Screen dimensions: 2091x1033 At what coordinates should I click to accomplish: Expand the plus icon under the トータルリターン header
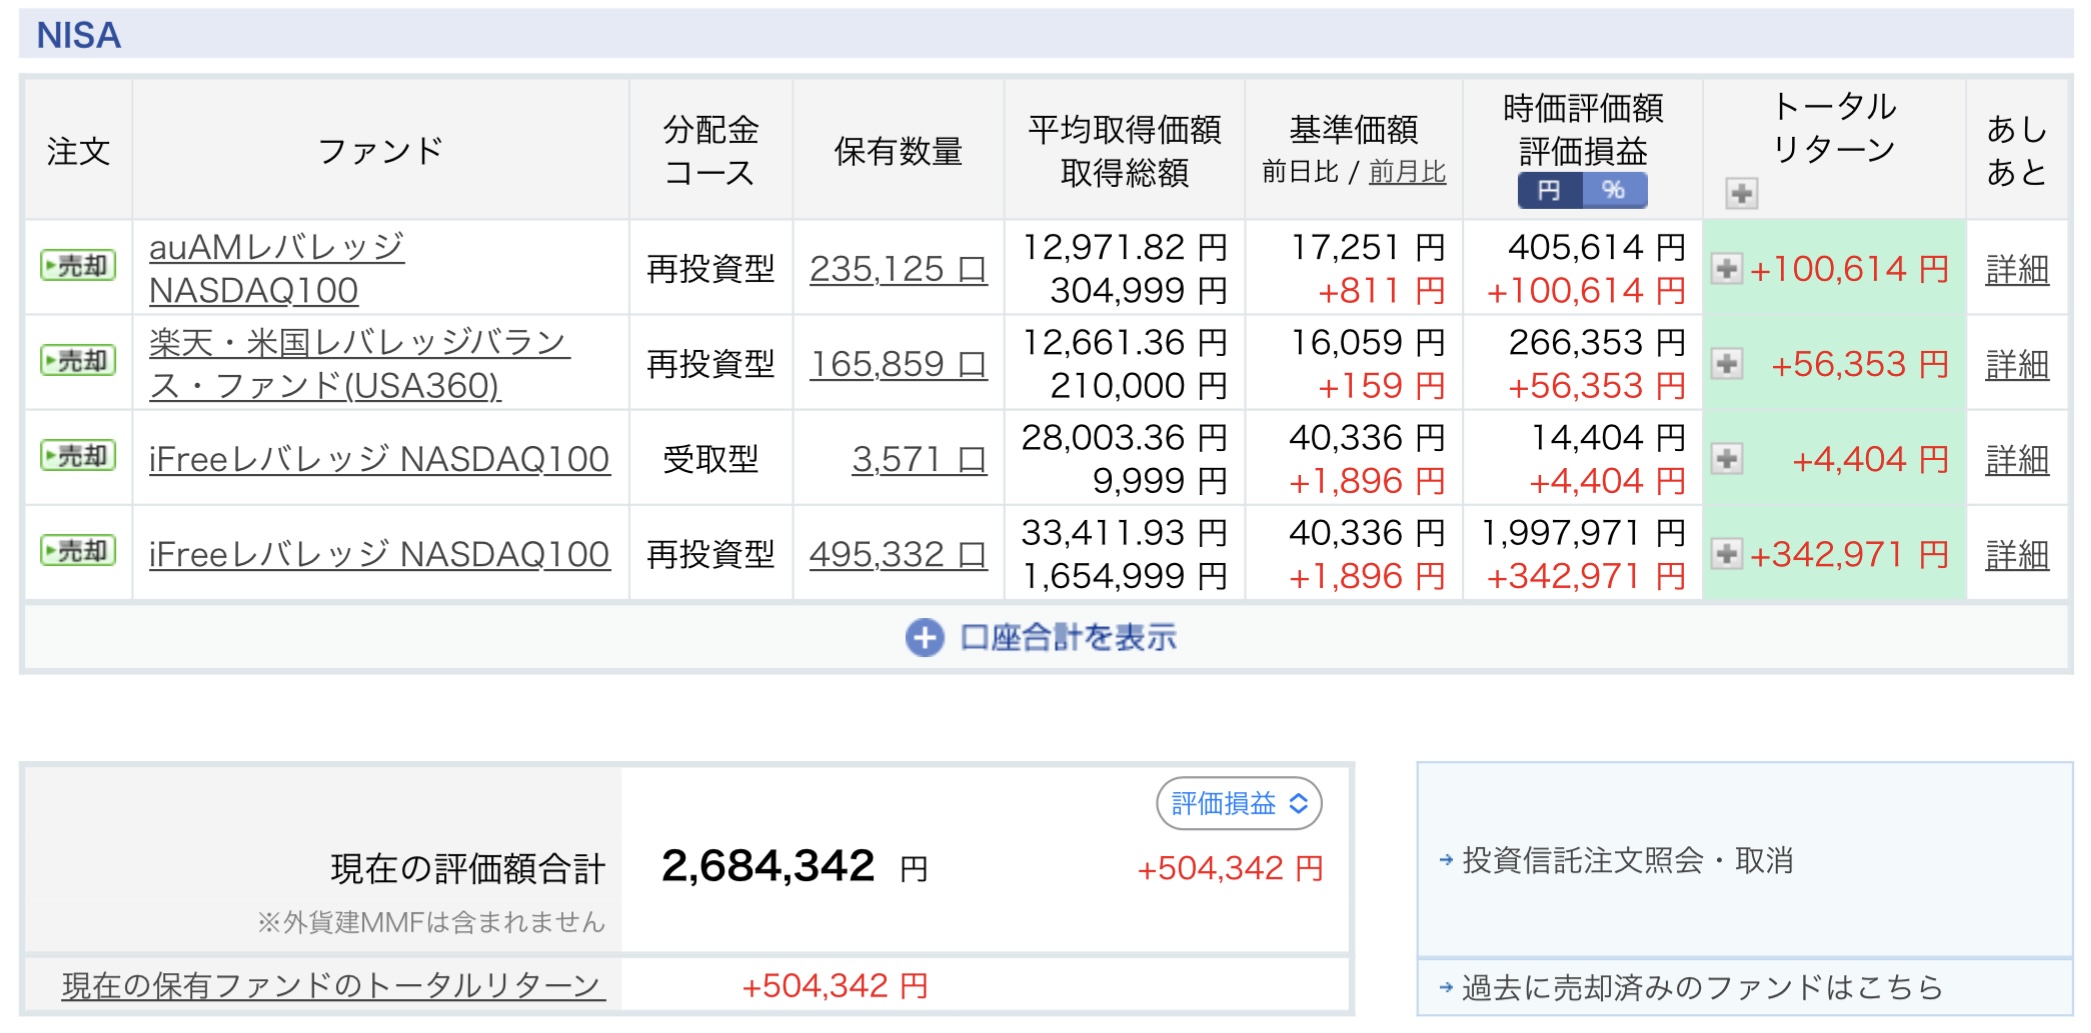(1741, 193)
